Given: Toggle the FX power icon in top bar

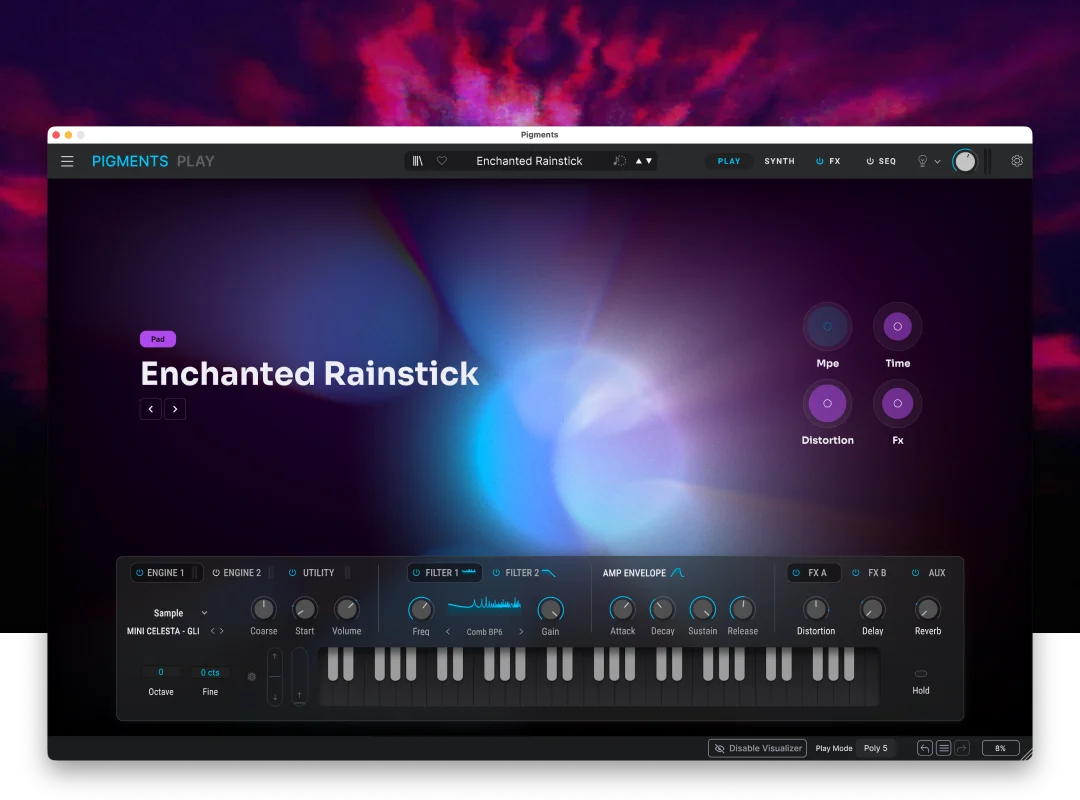Looking at the screenshot, I should coord(820,161).
